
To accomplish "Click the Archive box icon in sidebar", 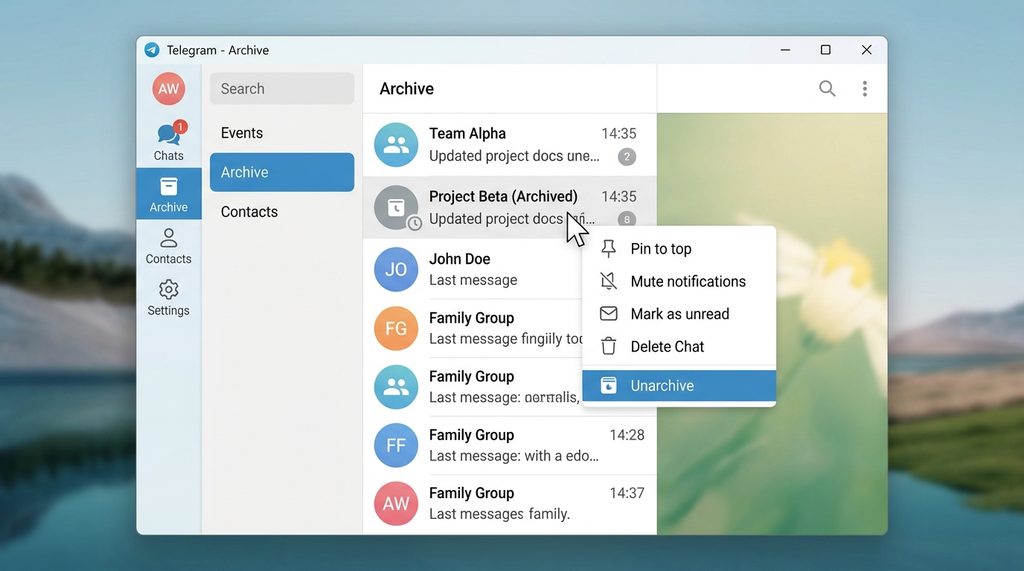I will [x=168, y=187].
